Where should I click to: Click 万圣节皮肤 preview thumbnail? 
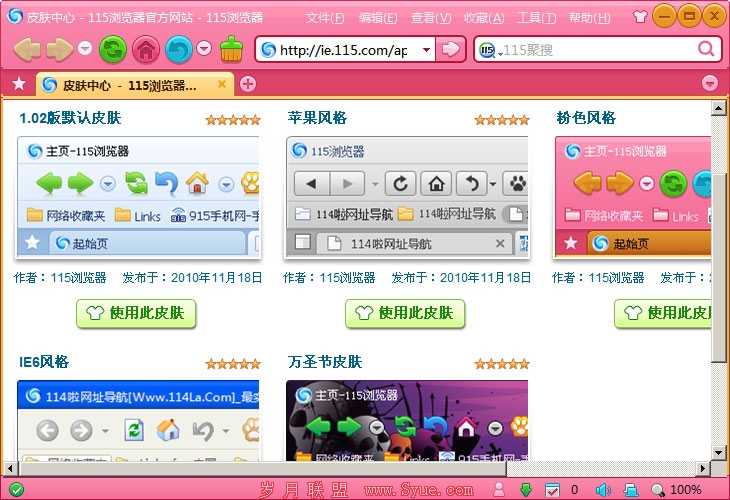407,420
